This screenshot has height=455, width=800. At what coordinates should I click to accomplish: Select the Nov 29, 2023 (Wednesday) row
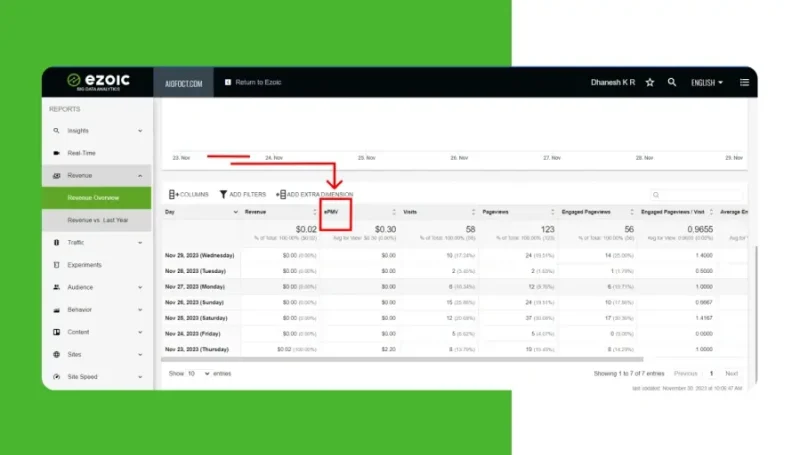(x=455, y=255)
